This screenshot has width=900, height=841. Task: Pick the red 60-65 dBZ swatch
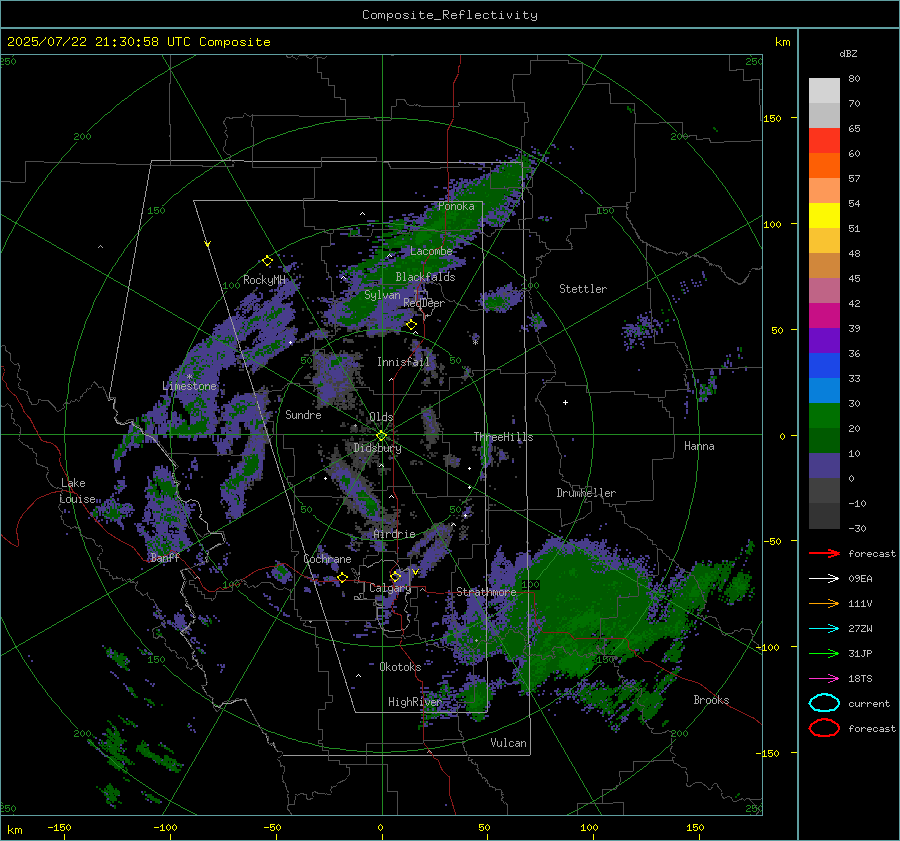pyautogui.click(x=824, y=141)
